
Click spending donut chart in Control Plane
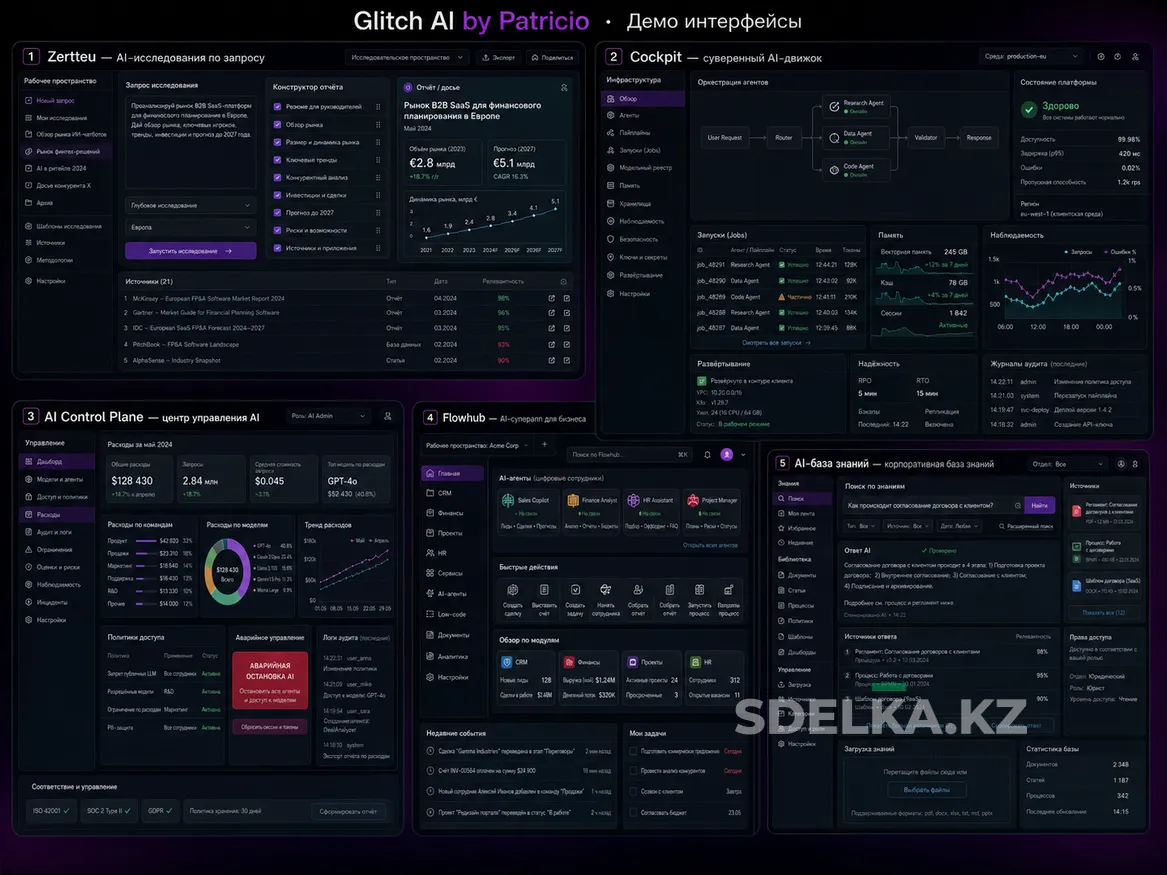point(228,571)
